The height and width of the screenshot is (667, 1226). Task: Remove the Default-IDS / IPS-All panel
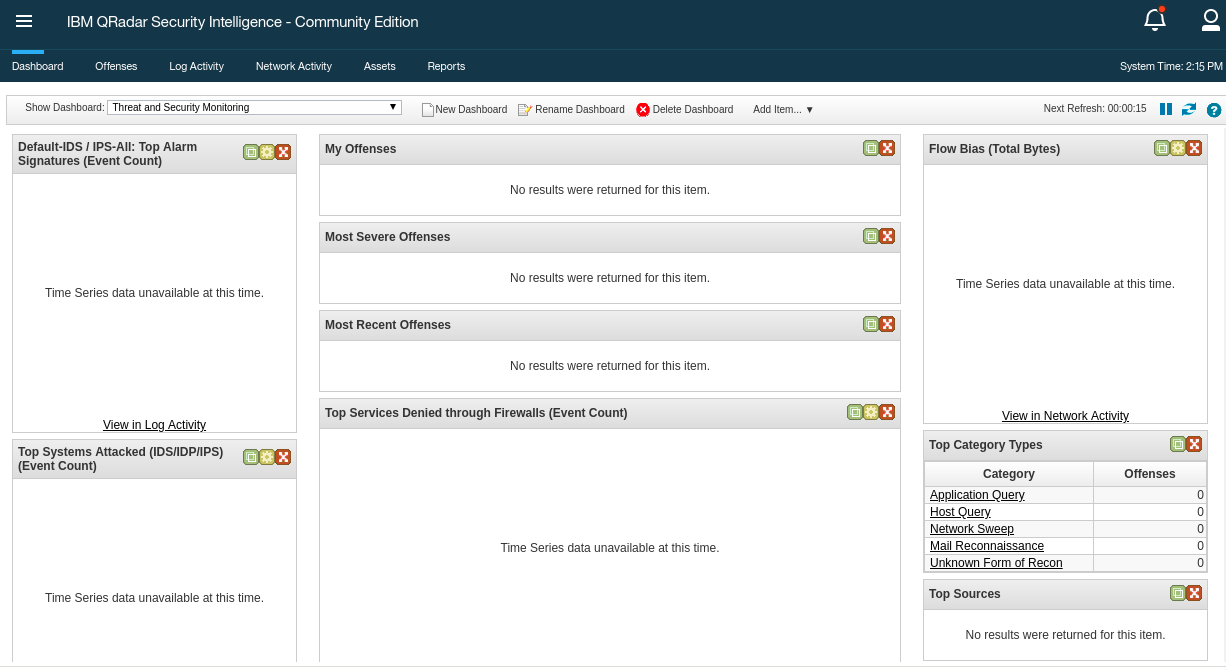pyautogui.click(x=283, y=152)
